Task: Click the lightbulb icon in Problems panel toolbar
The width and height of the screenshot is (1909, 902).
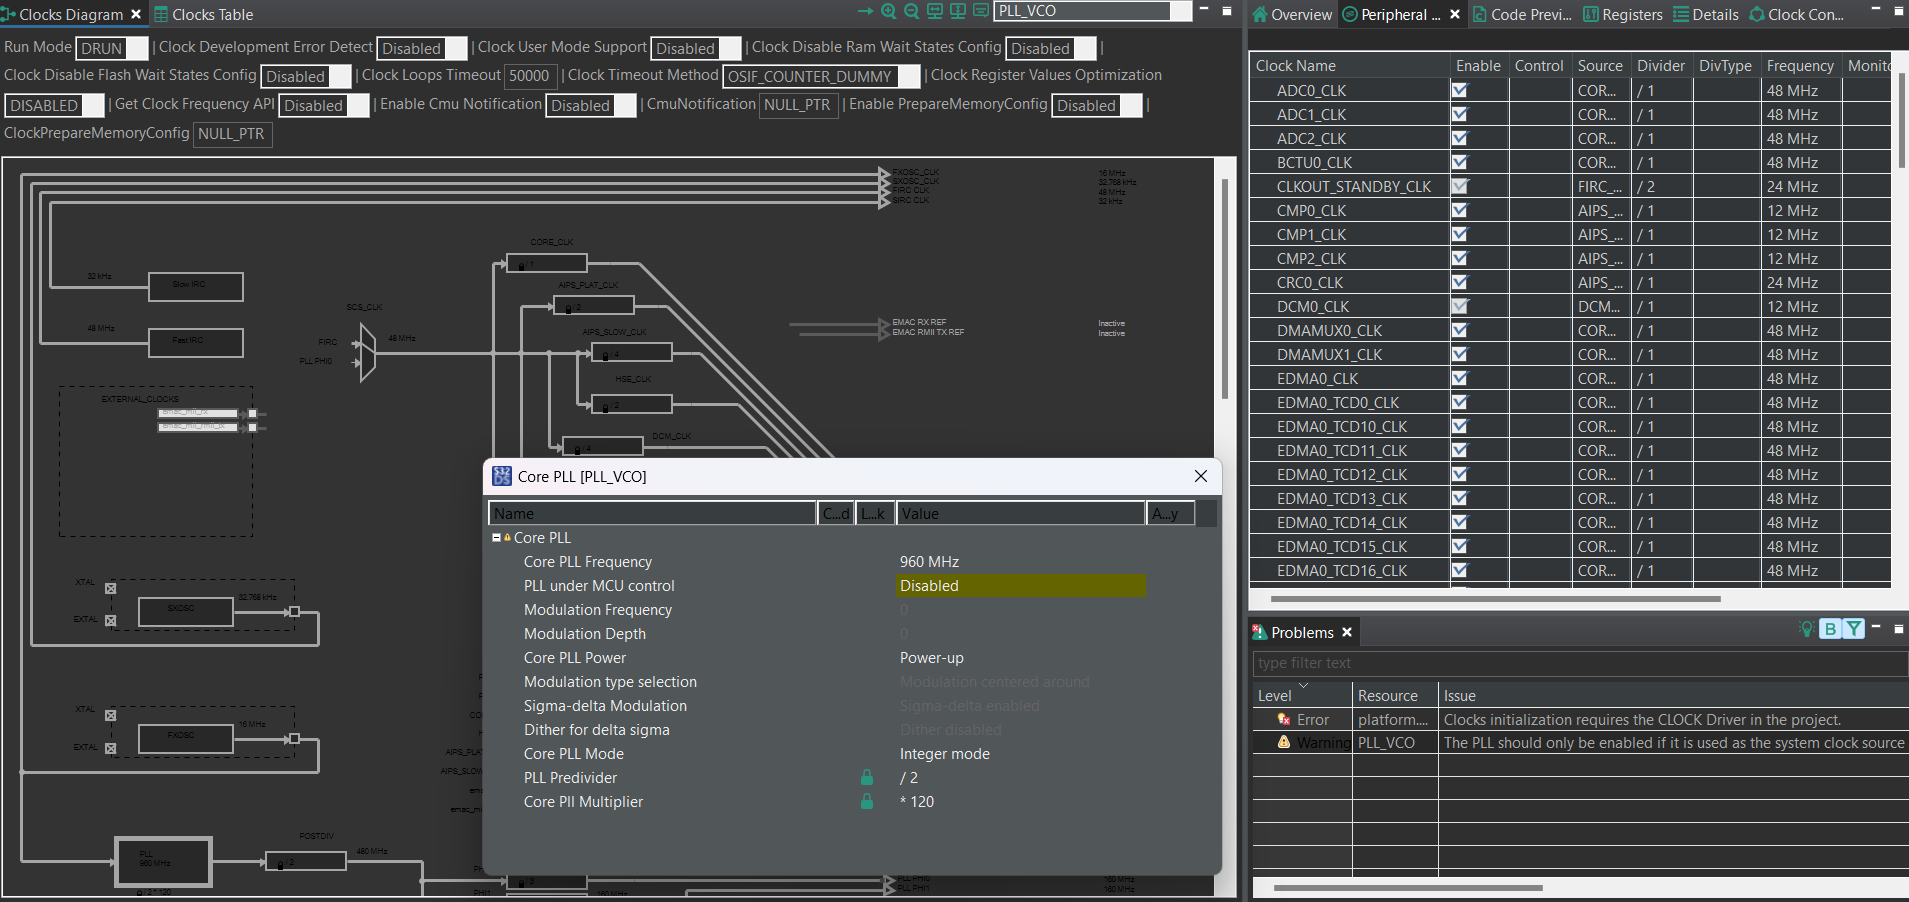Action: (1807, 629)
